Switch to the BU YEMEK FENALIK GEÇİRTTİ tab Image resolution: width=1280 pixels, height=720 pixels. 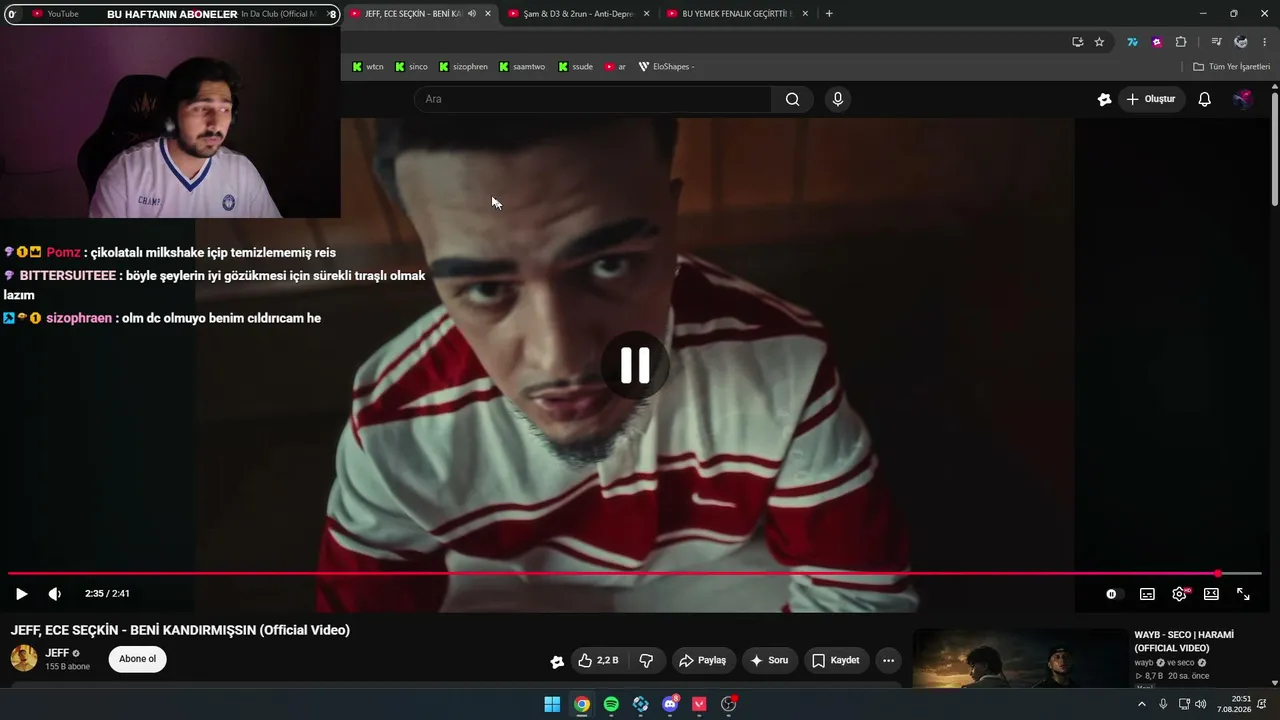[x=736, y=14]
